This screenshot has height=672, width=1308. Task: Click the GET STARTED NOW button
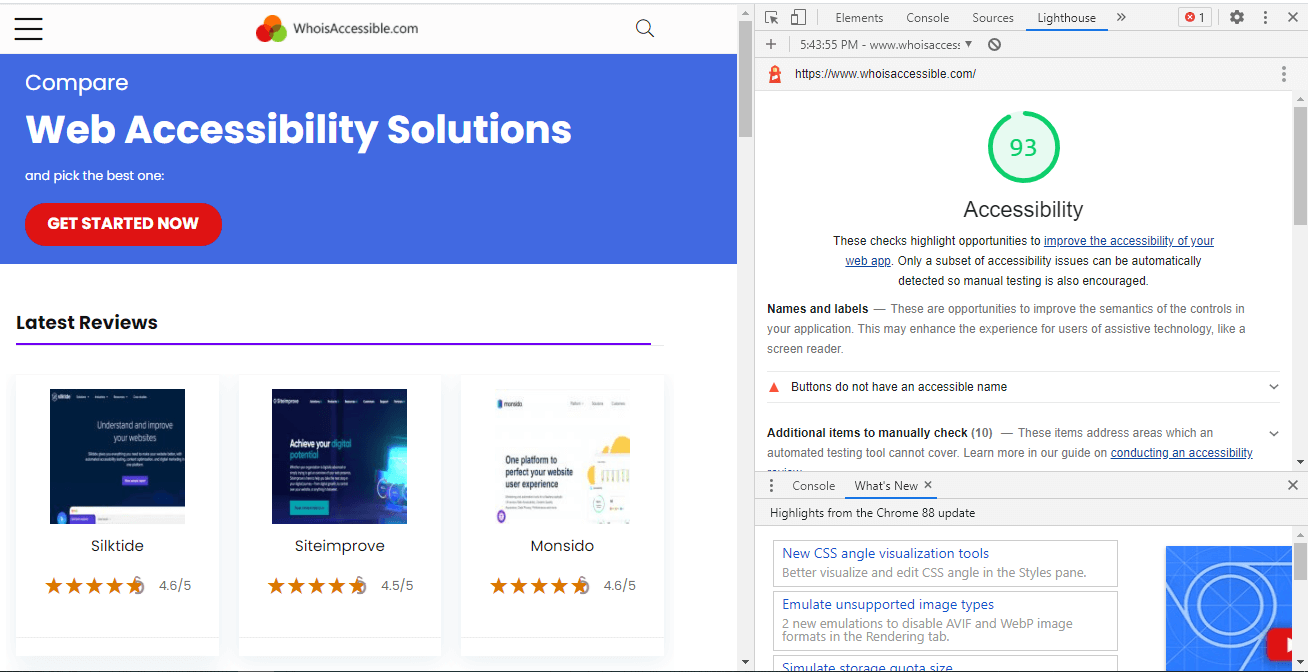123,224
